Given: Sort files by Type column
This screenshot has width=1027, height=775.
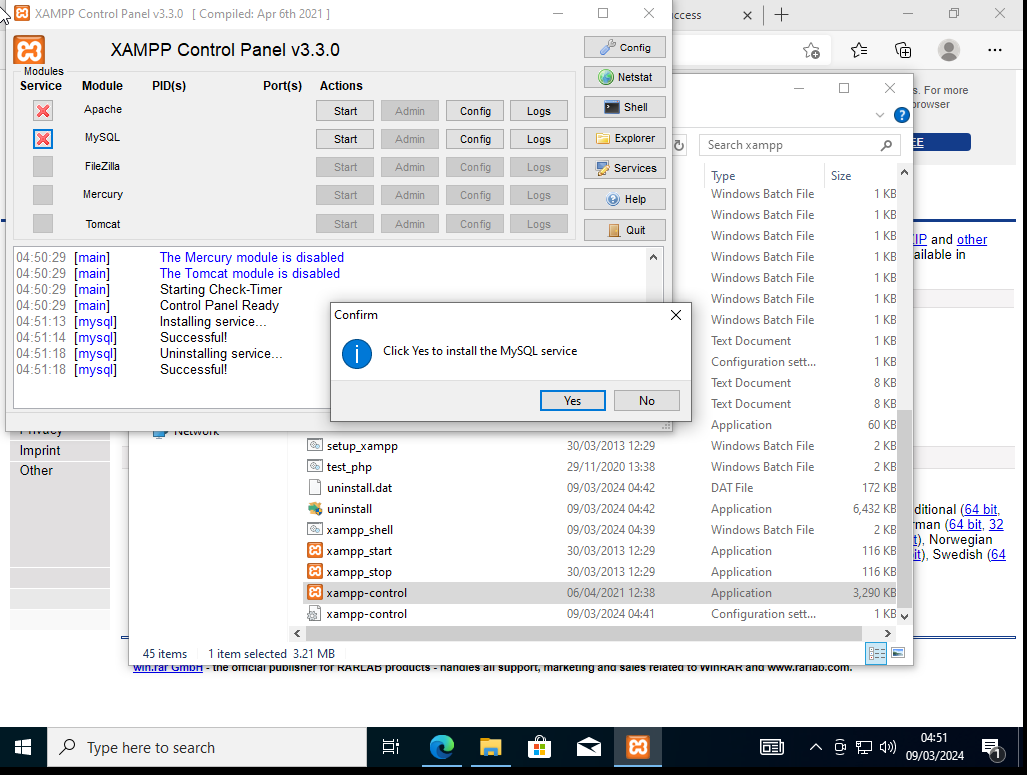Looking at the screenshot, I should coord(723,176).
